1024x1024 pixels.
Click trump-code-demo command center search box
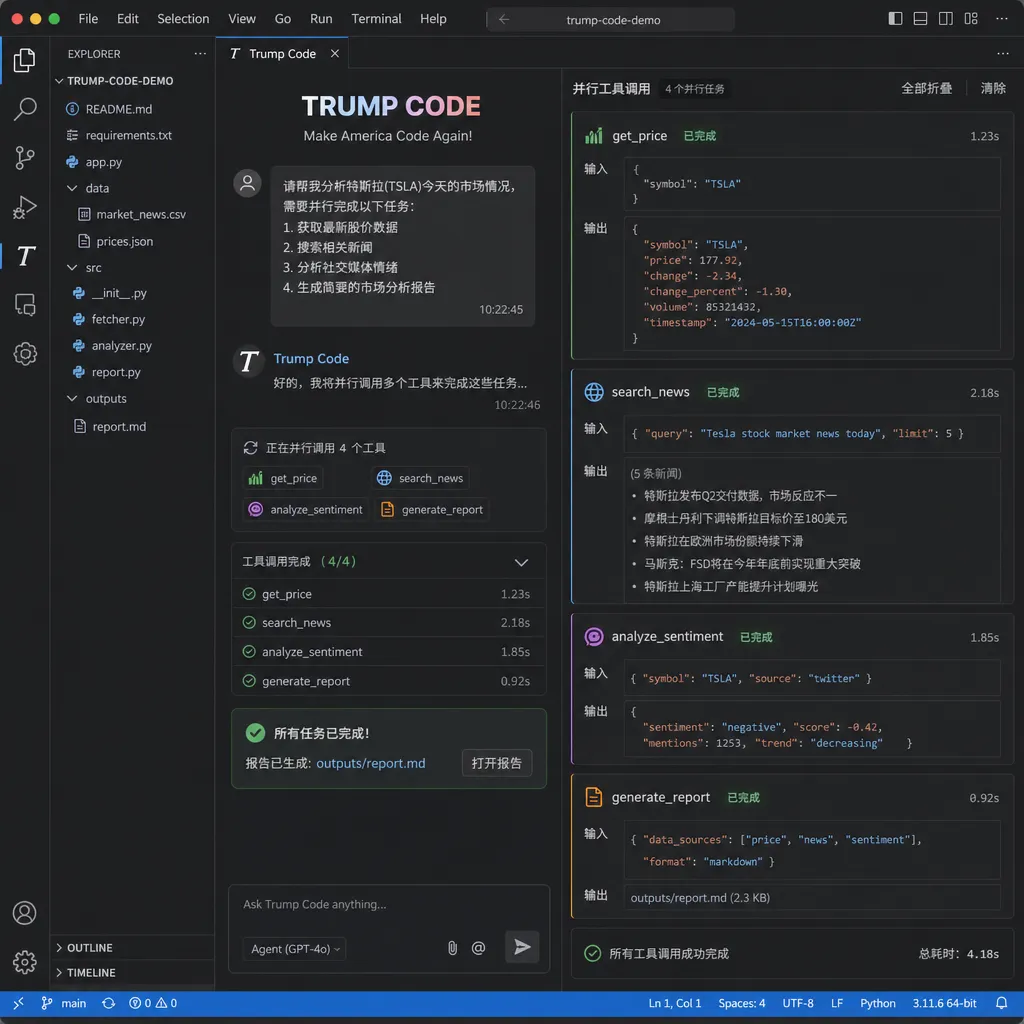613,20
